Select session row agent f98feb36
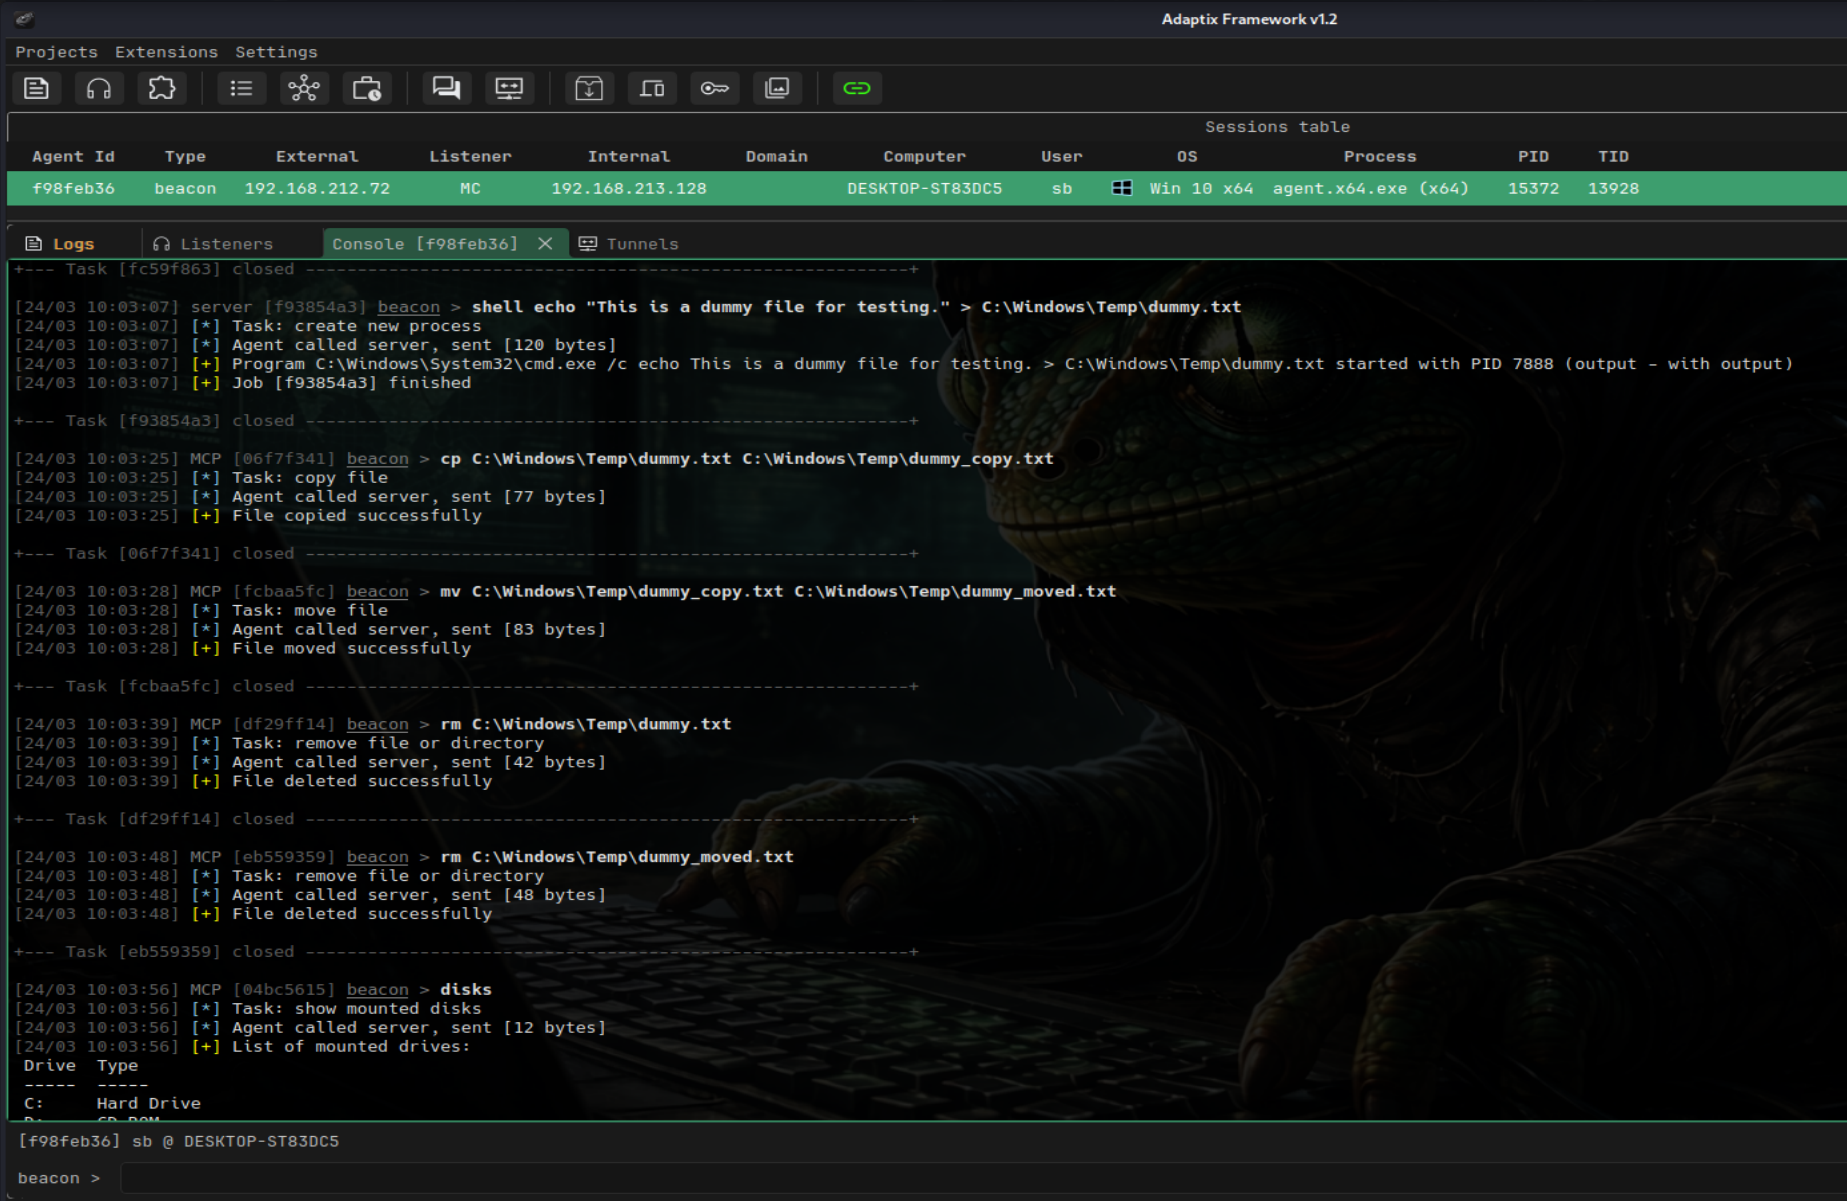The height and width of the screenshot is (1201, 1847). (926, 188)
